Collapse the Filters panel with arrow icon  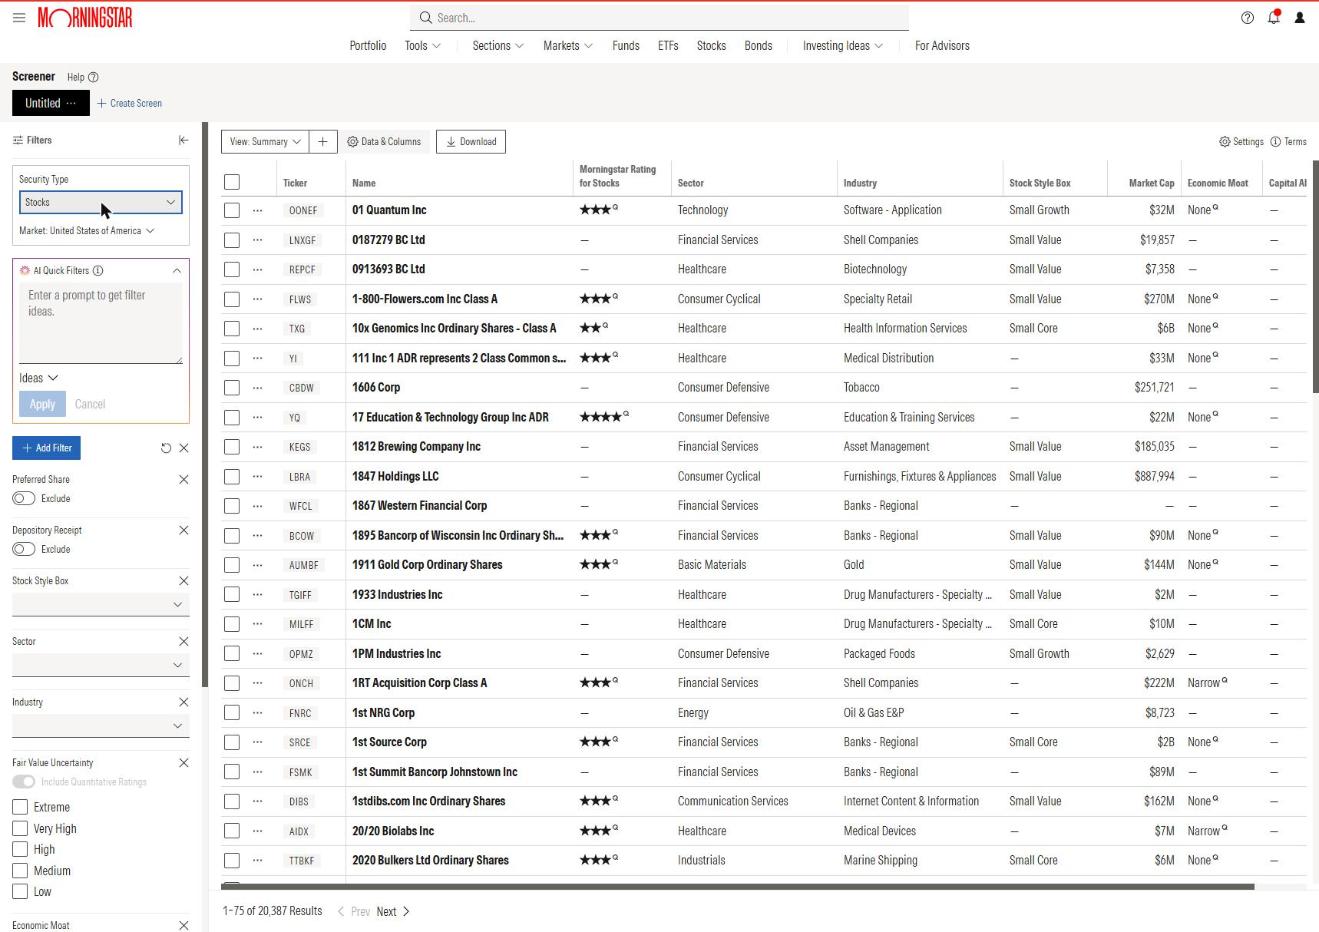point(183,141)
